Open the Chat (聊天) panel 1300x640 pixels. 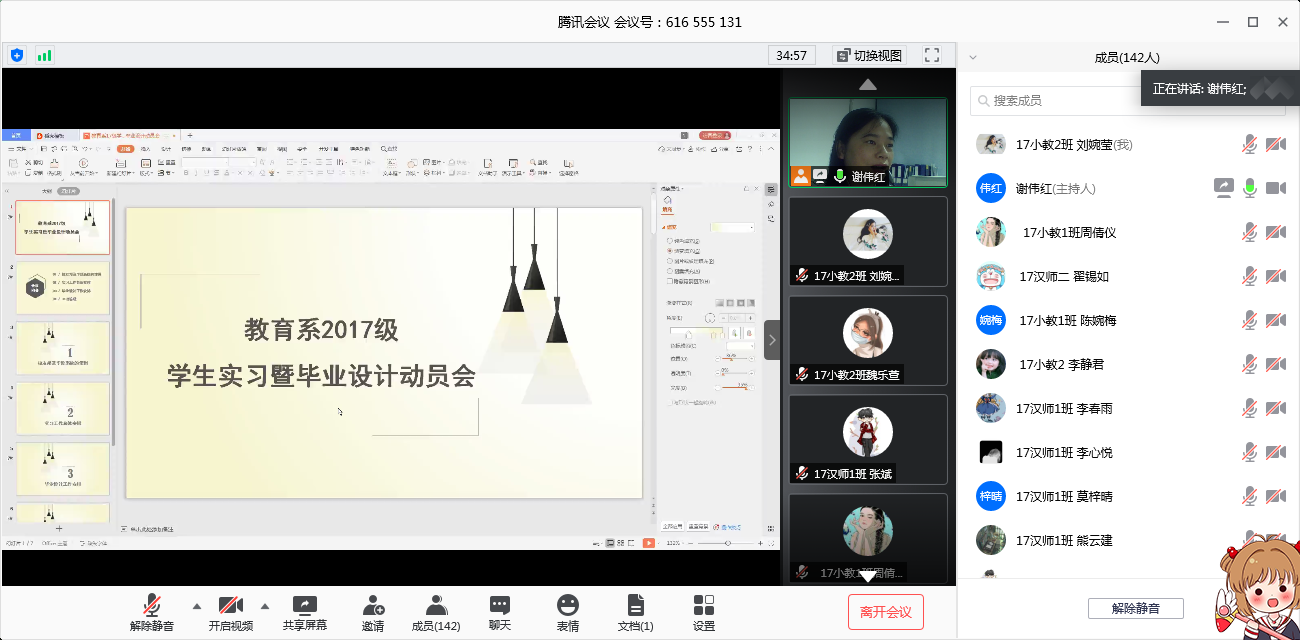click(x=500, y=613)
